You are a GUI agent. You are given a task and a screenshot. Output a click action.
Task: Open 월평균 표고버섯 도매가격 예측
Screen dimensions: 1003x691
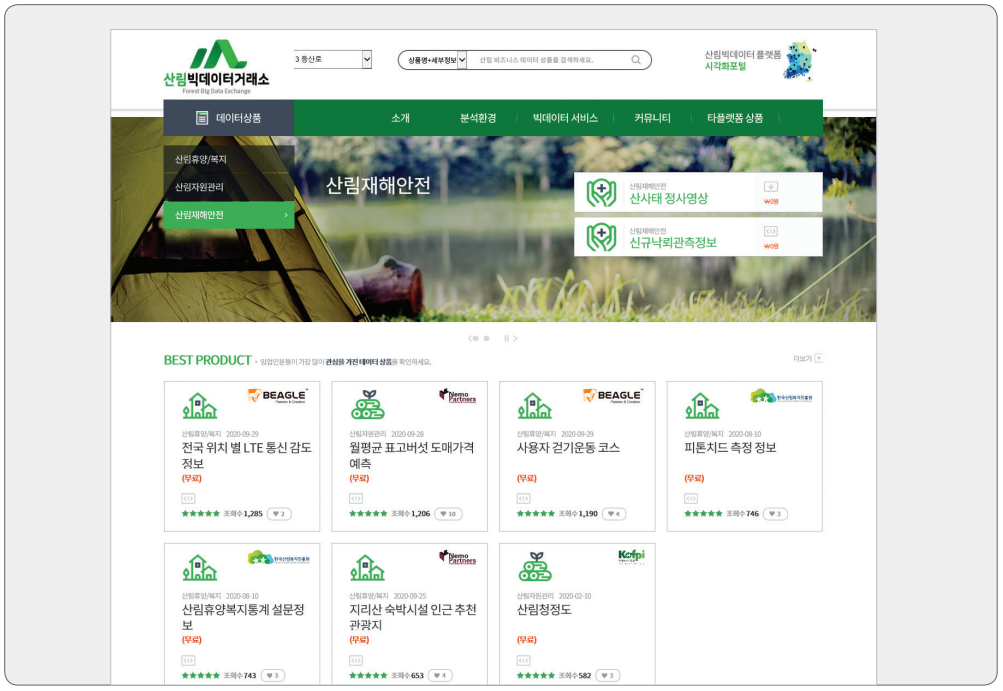411,456
